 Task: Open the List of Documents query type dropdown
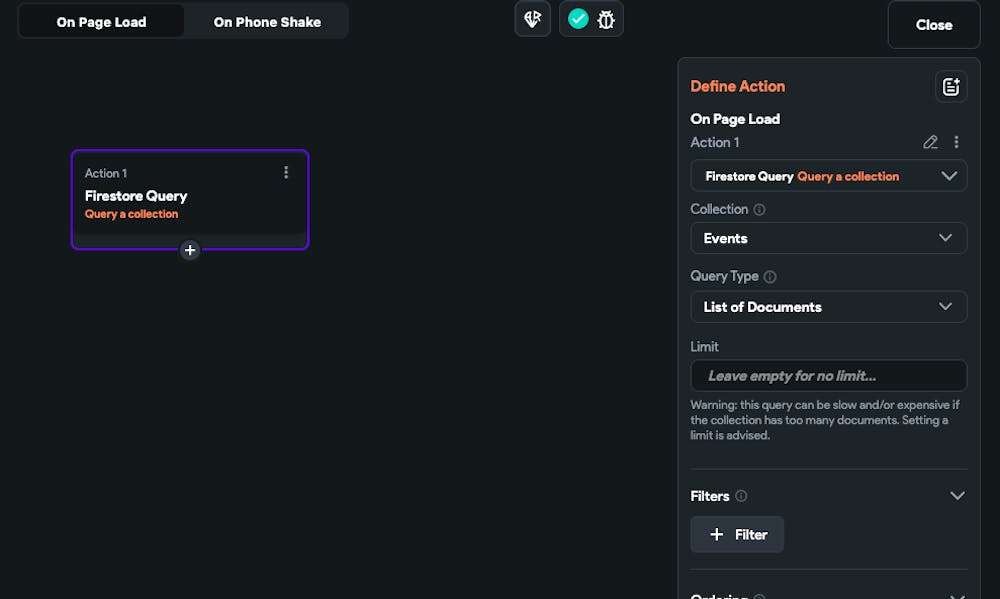828,307
